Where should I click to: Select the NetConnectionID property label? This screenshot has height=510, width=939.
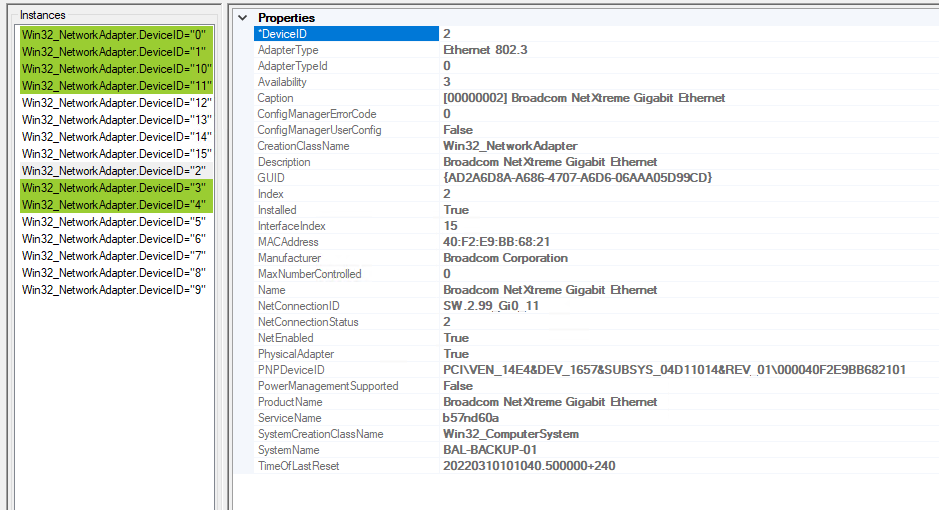point(298,306)
